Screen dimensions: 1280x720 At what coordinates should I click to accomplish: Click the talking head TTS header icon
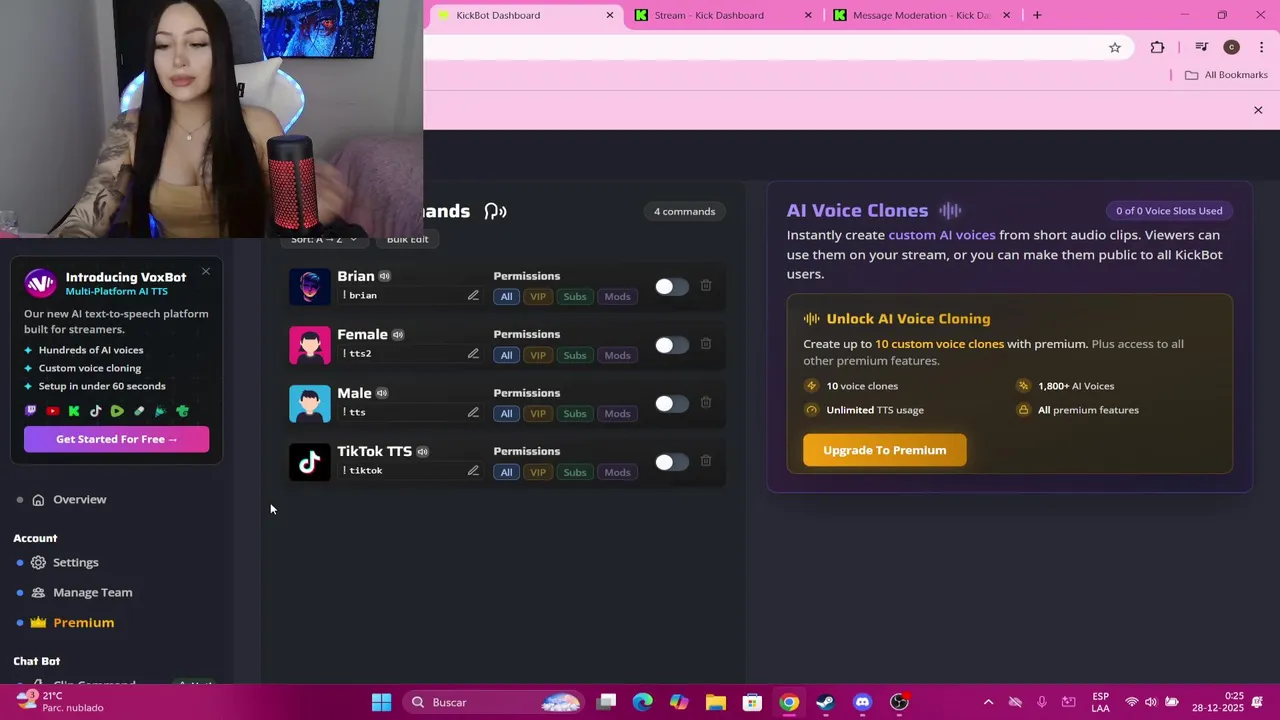click(495, 211)
